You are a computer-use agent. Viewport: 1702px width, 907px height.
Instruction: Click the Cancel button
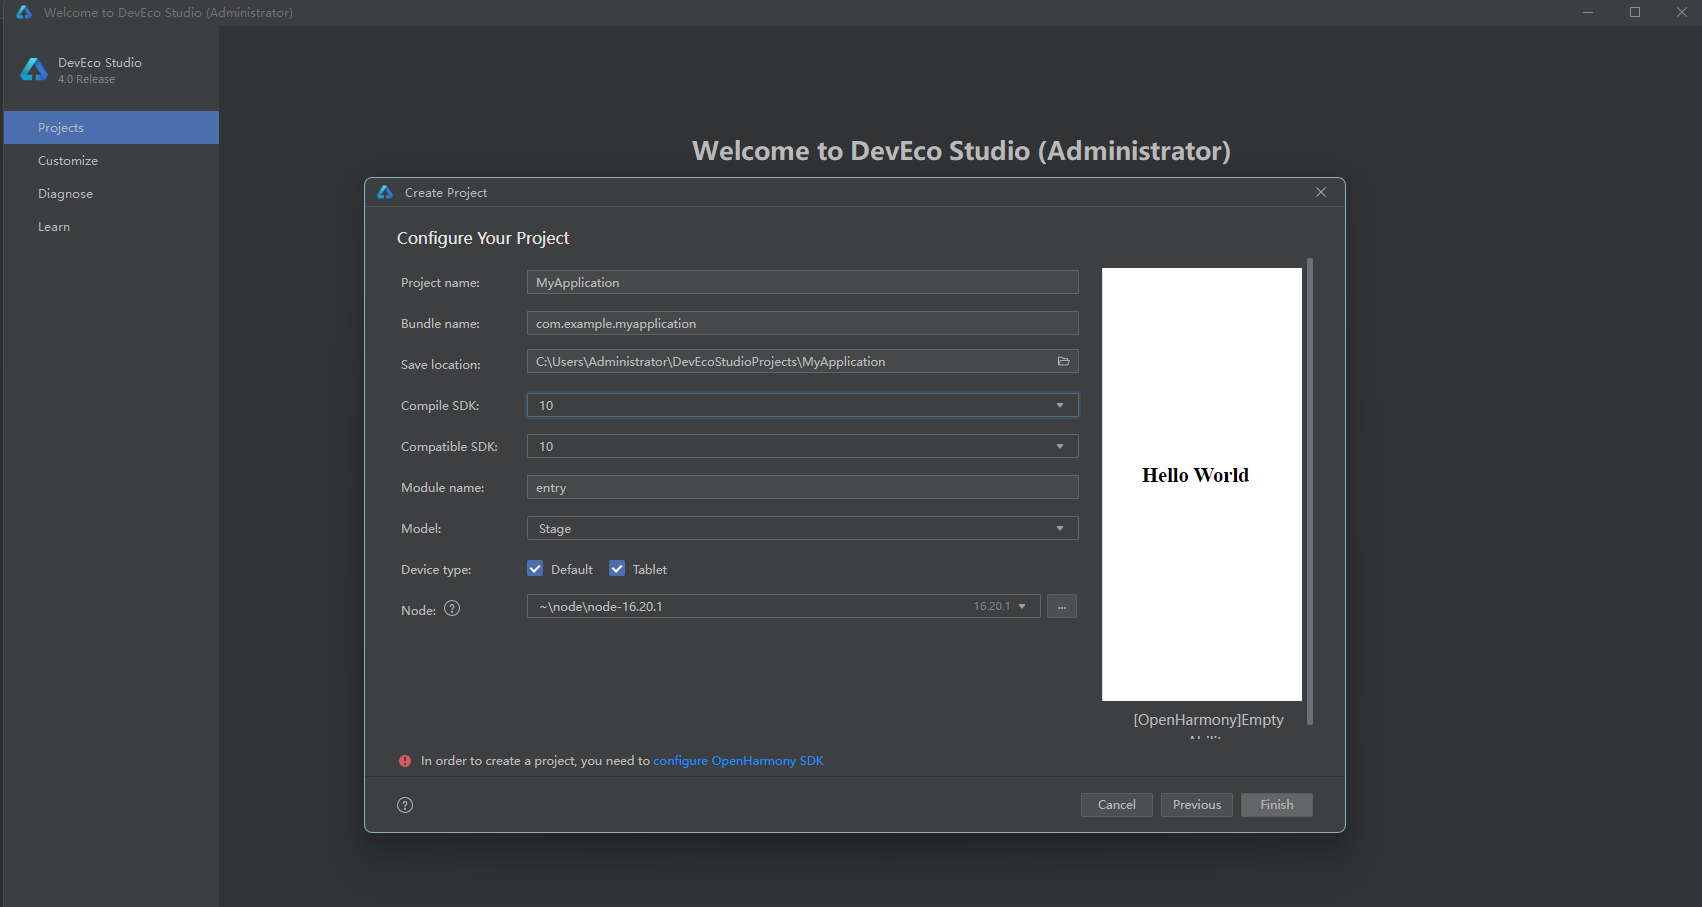click(1116, 805)
